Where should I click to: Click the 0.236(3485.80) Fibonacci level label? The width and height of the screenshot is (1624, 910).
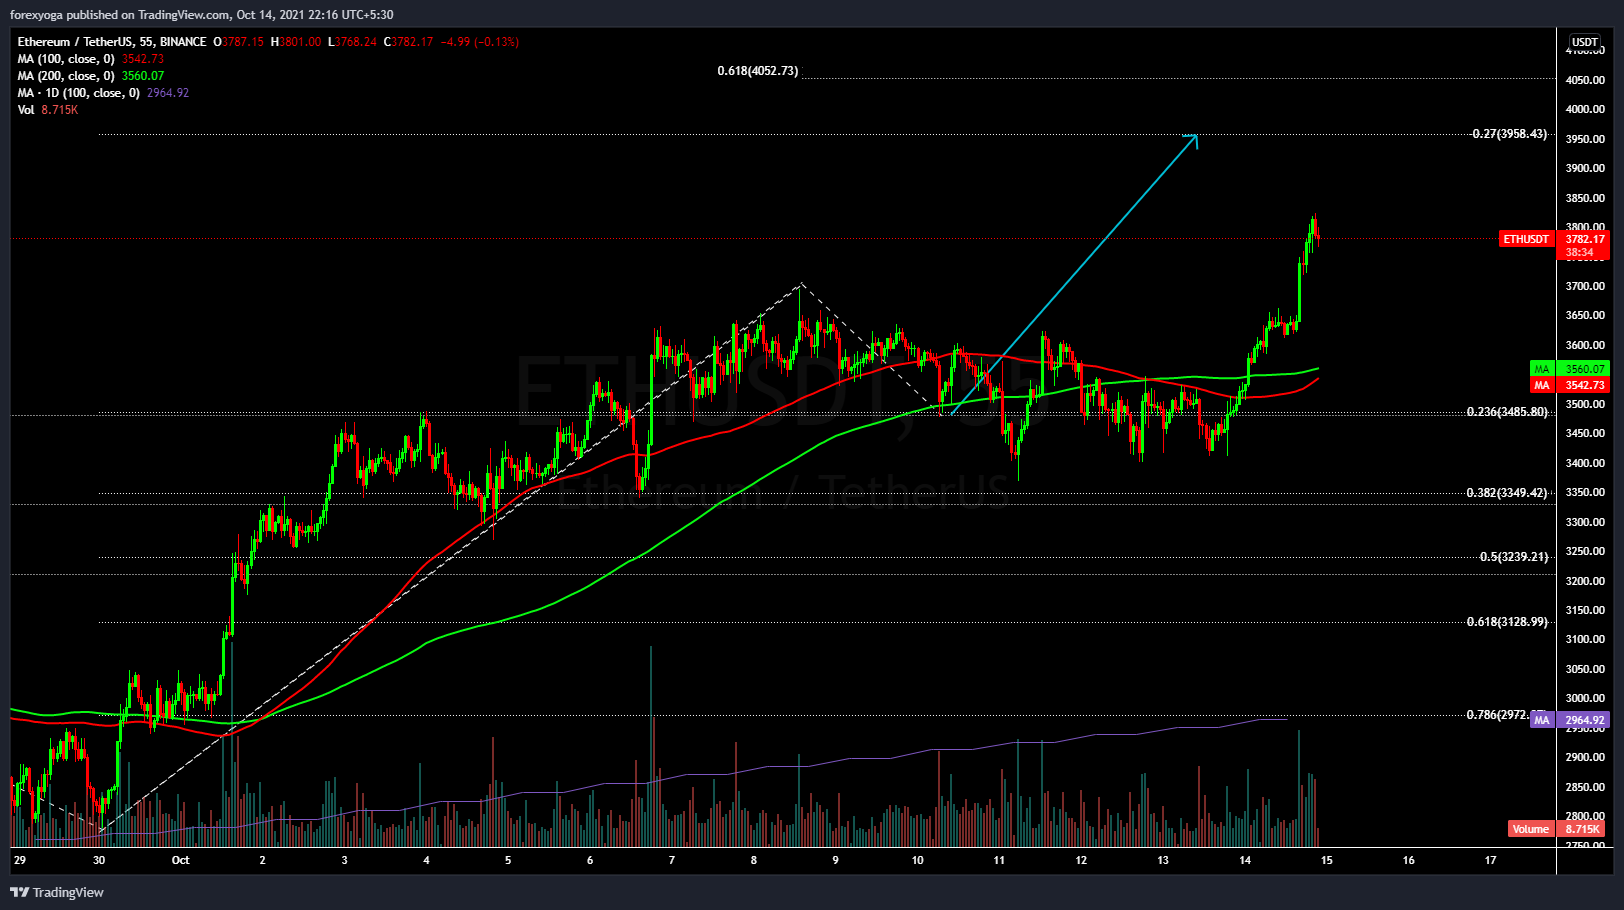click(x=1507, y=412)
